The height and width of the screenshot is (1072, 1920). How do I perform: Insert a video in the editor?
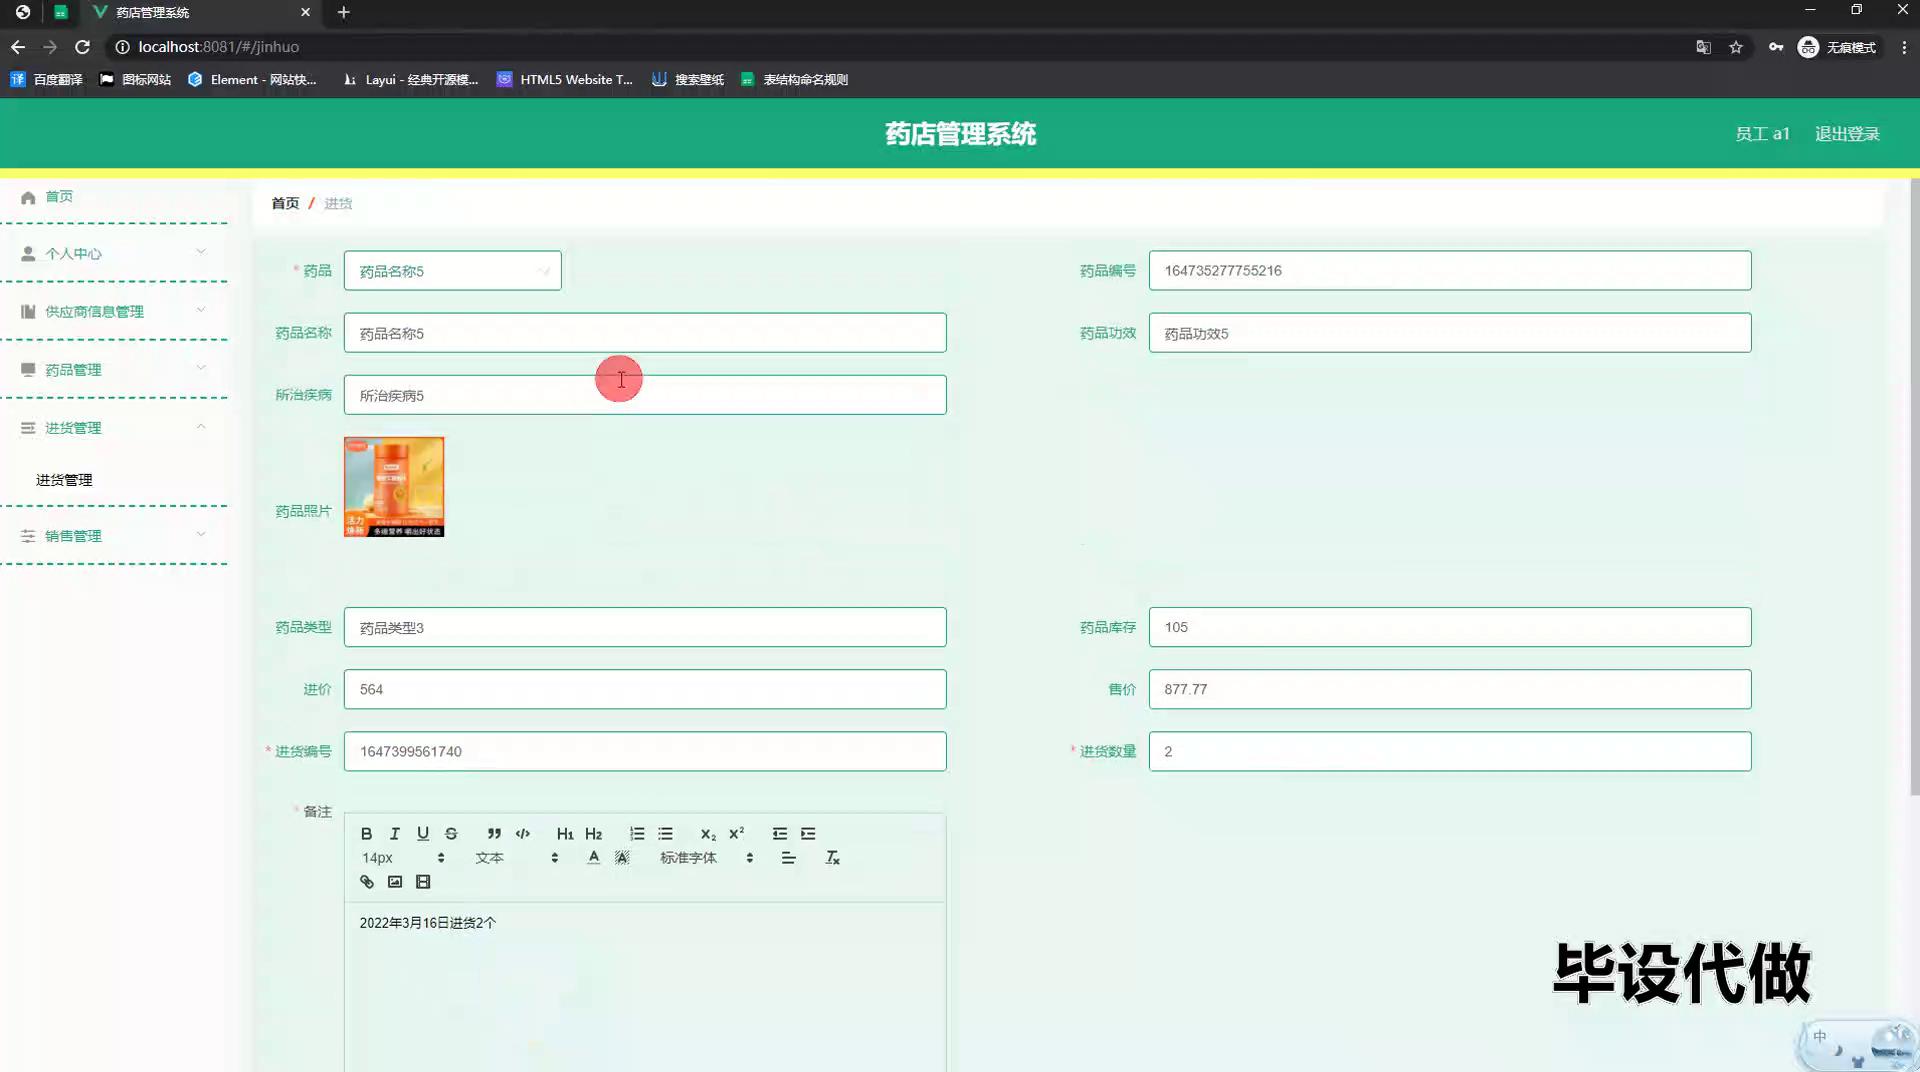pos(423,881)
